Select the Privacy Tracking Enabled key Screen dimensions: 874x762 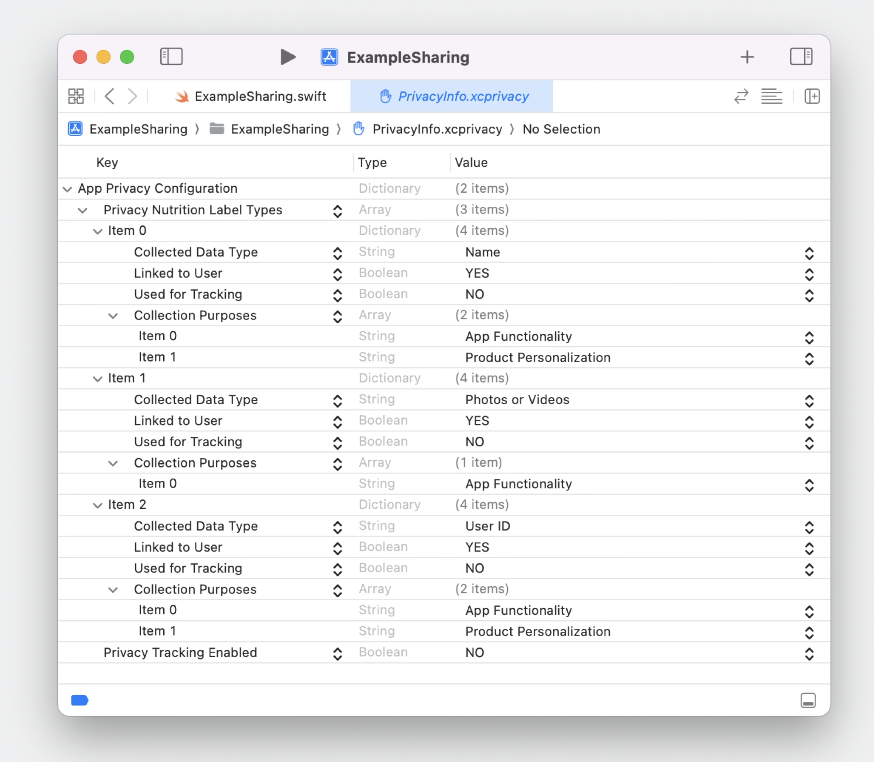(x=180, y=652)
